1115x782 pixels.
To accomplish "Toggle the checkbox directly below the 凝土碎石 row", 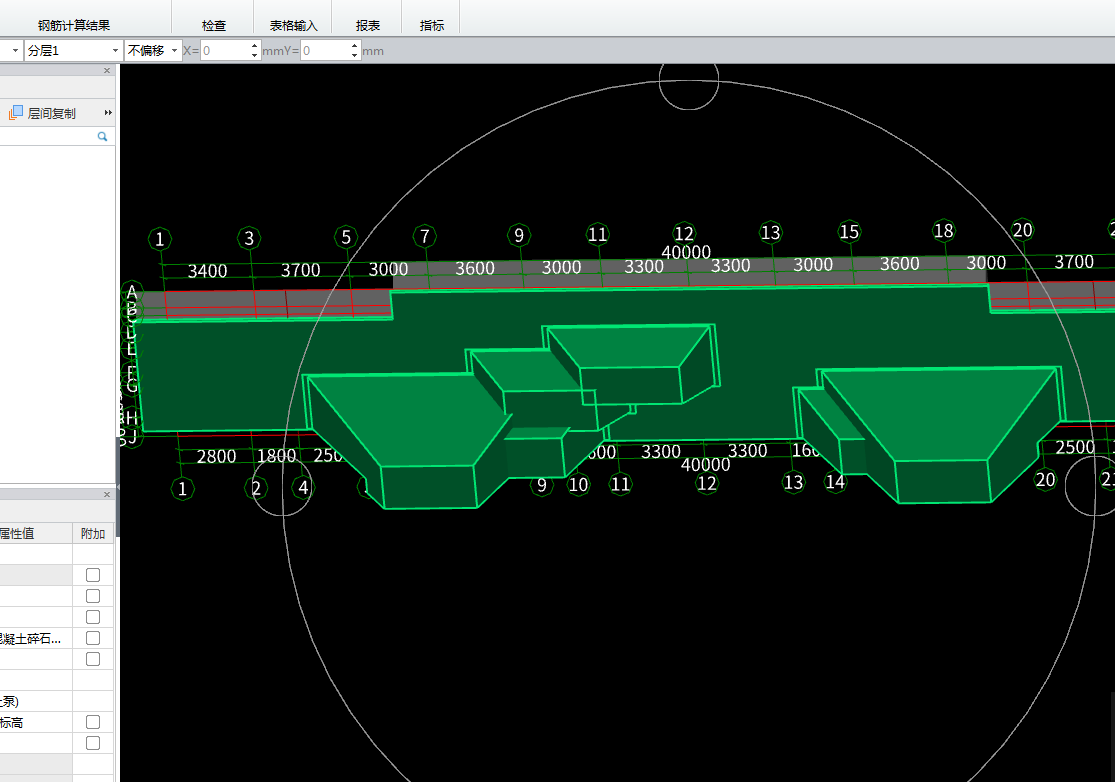I will [x=92, y=659].
